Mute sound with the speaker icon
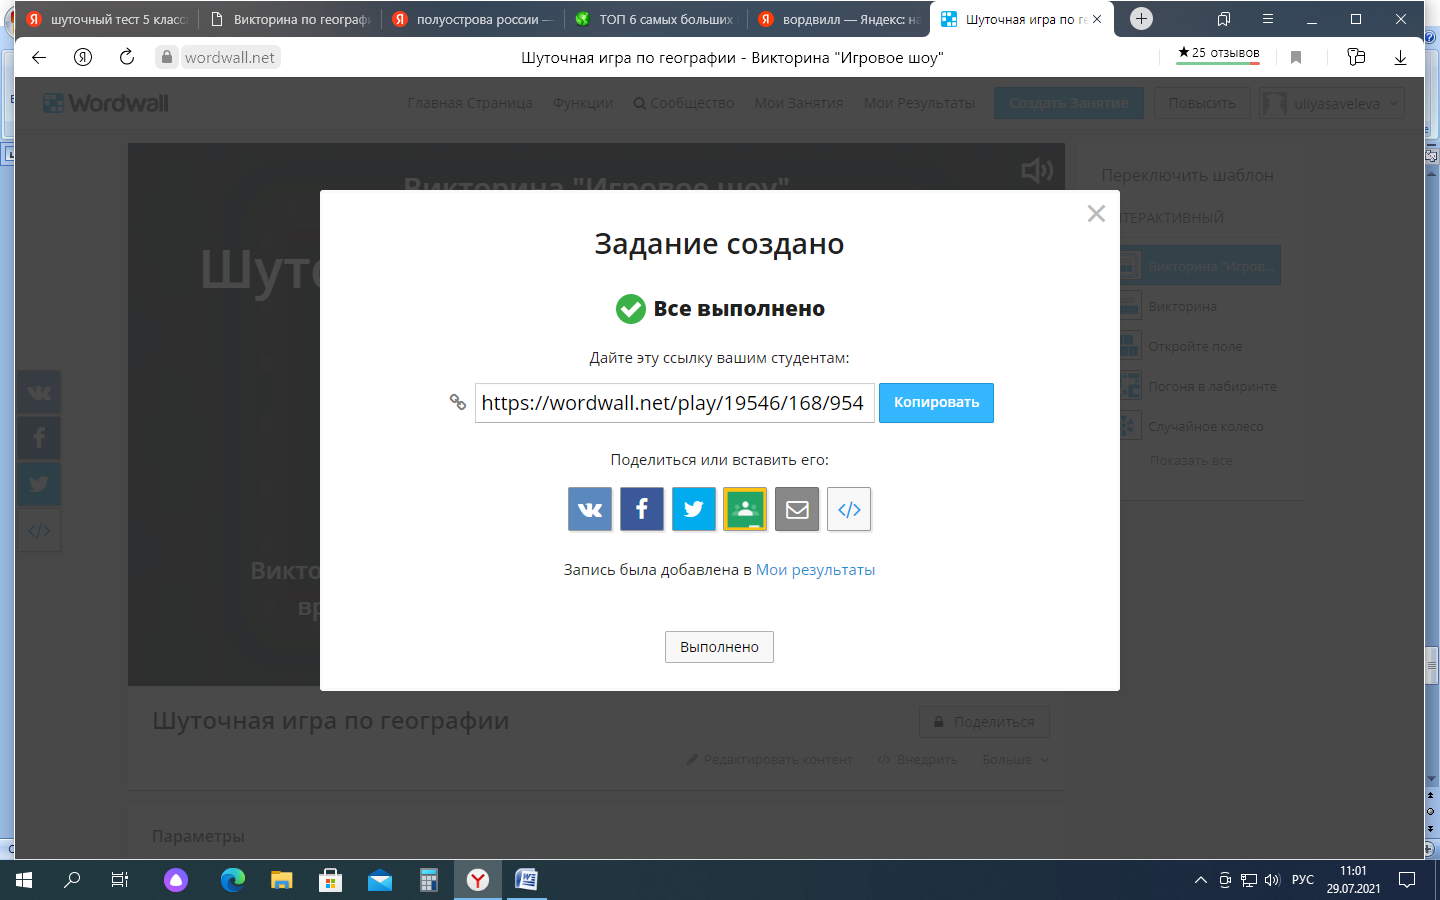 click(x=1037, y=170)
